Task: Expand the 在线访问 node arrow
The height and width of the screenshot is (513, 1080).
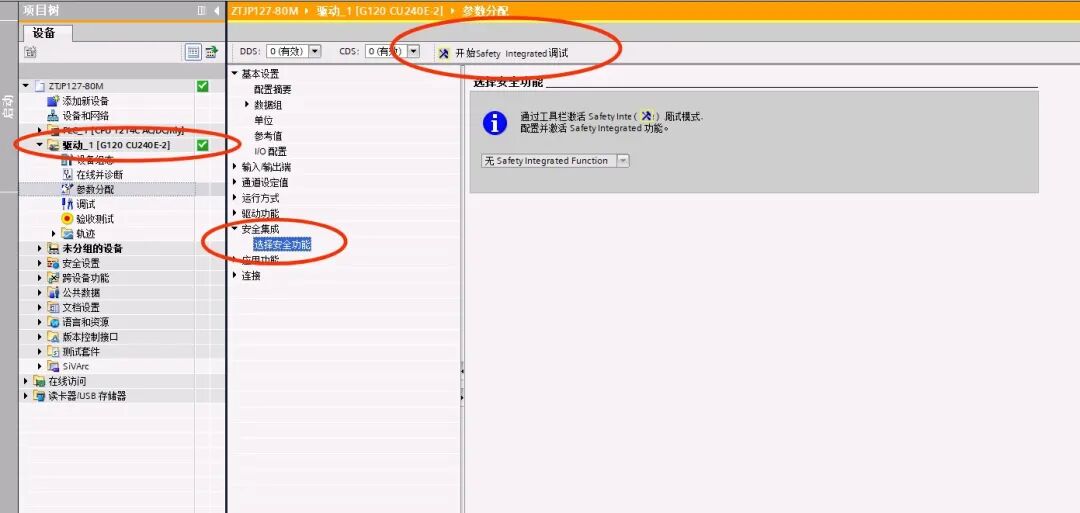Action: coord(26,381)
